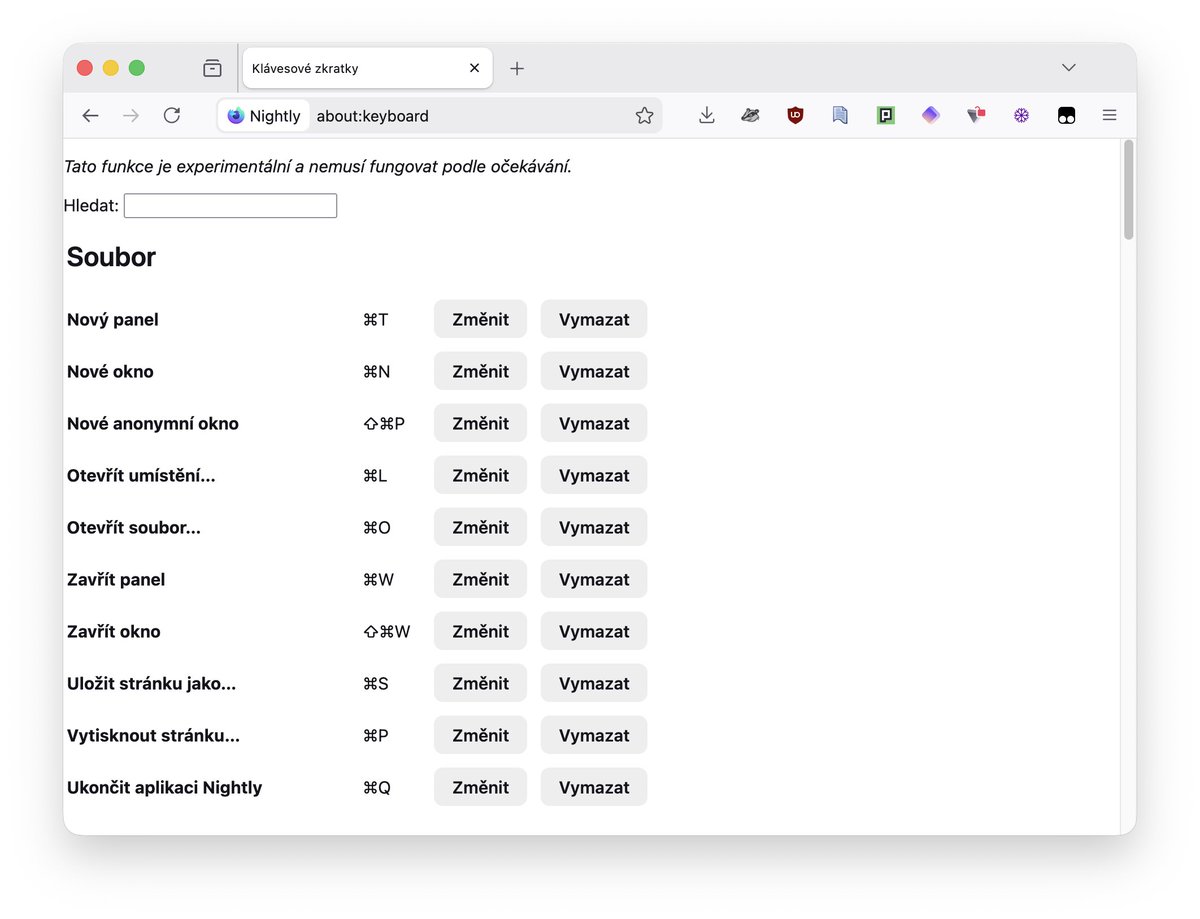The width and height of the screenshot is (1200, 919).
Task: Open a new tab with the plus button
Action: 517,68
